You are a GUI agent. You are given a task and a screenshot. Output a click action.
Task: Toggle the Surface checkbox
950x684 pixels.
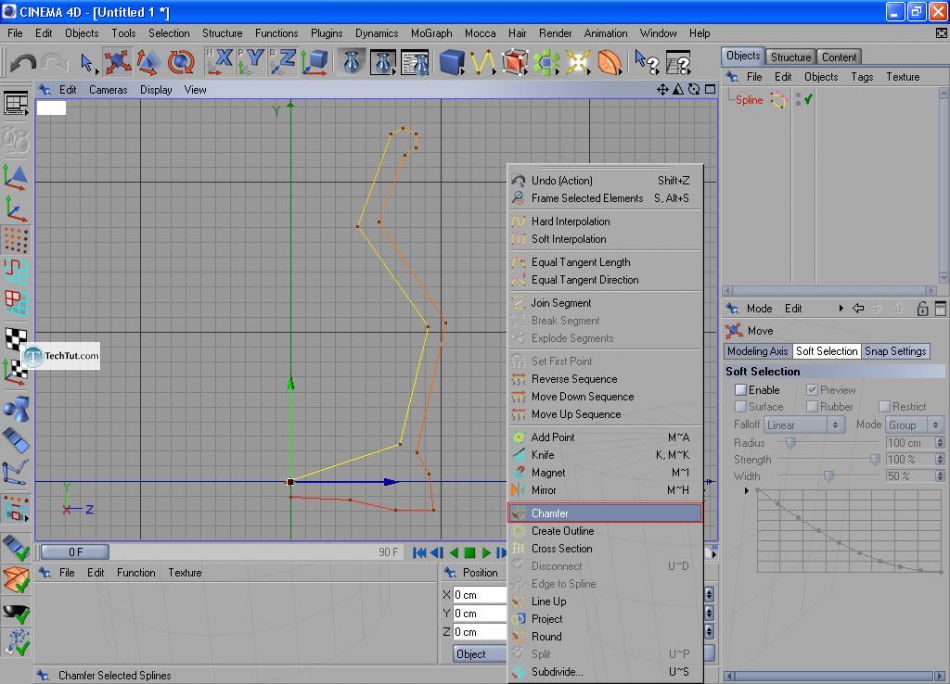coord(740,406)
